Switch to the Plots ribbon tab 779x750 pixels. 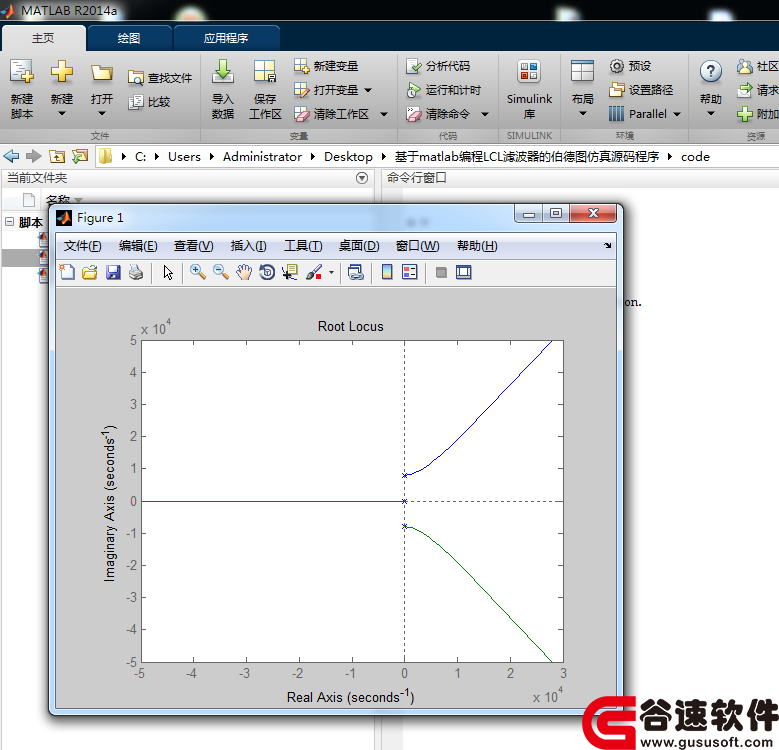click(129, 38)
